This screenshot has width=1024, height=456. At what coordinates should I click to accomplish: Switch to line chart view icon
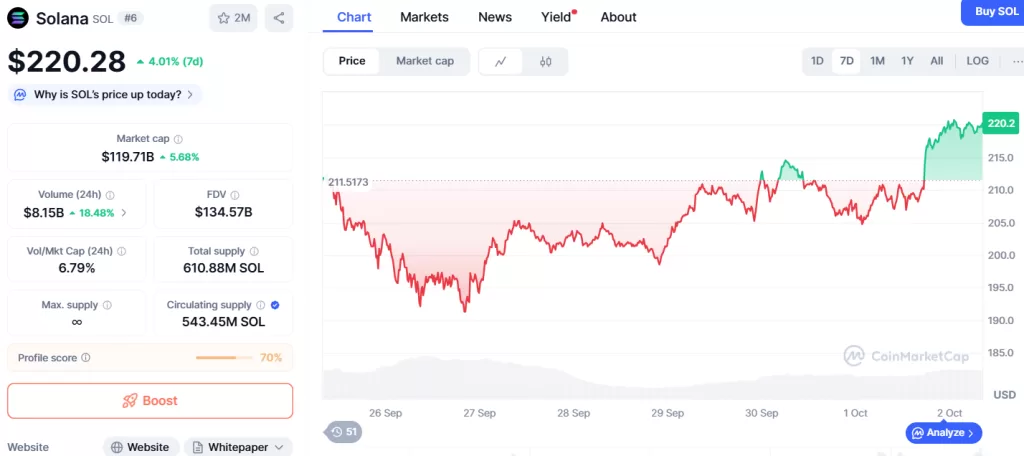point(501,61)
